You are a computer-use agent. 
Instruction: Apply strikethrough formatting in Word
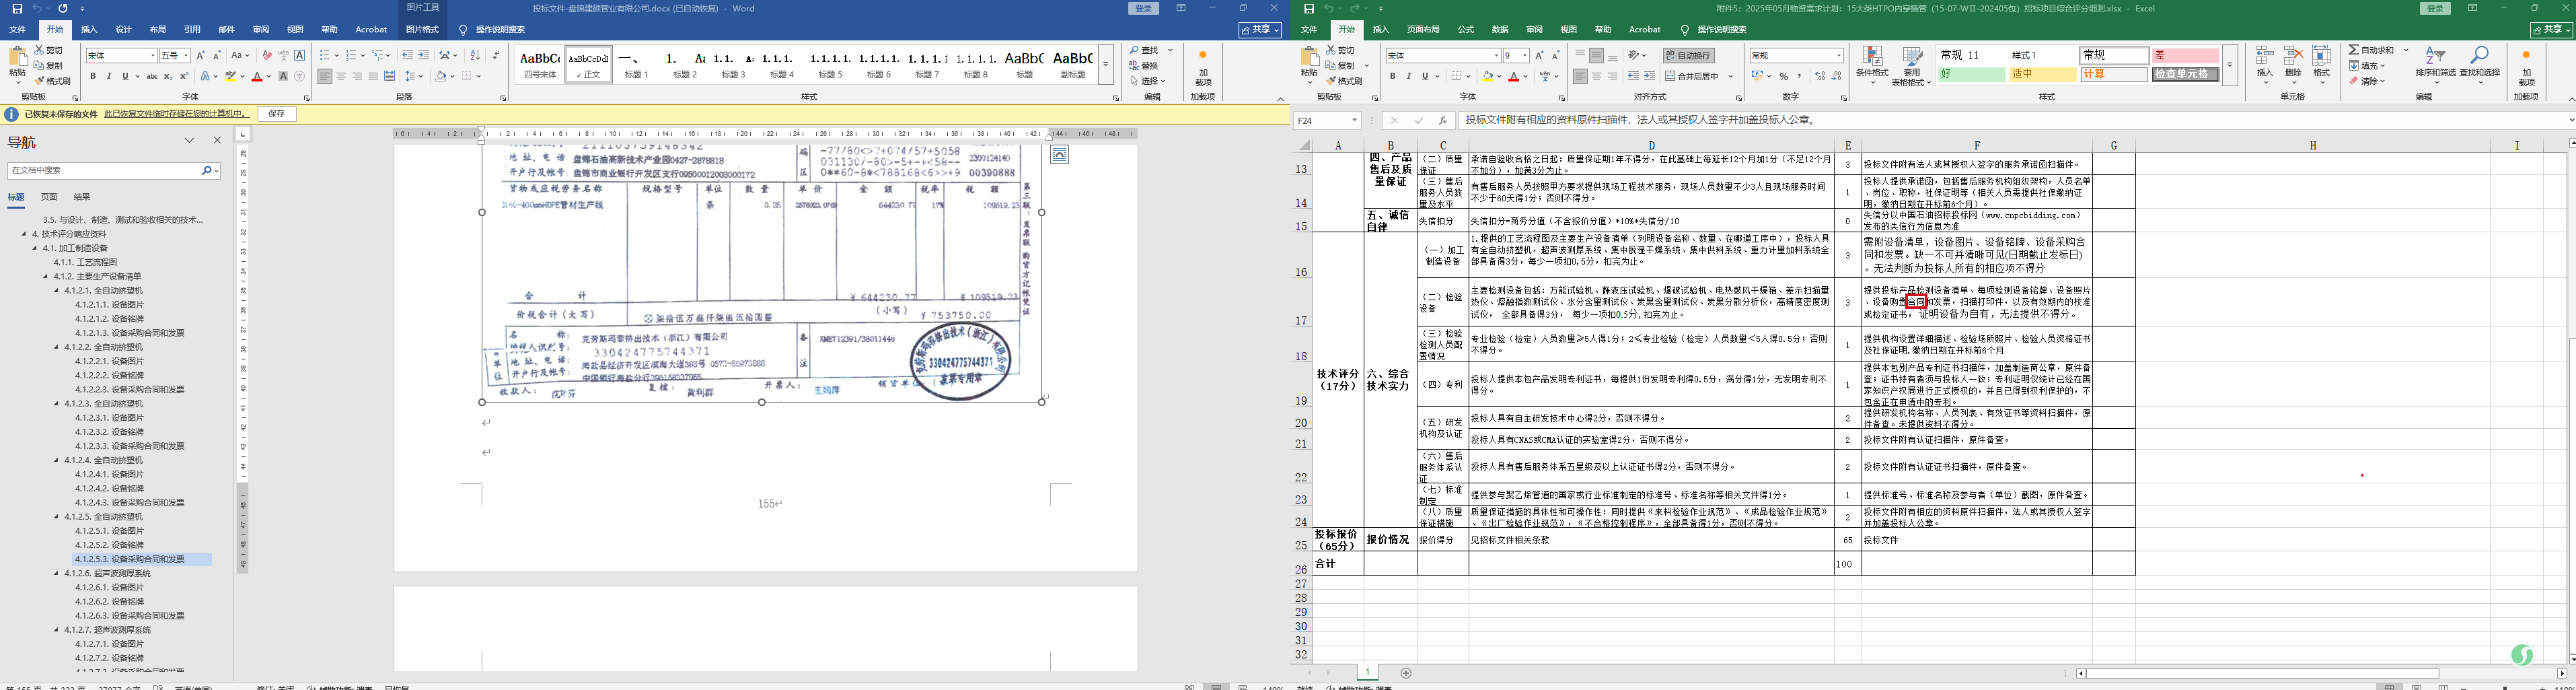(x=151, y=76)
